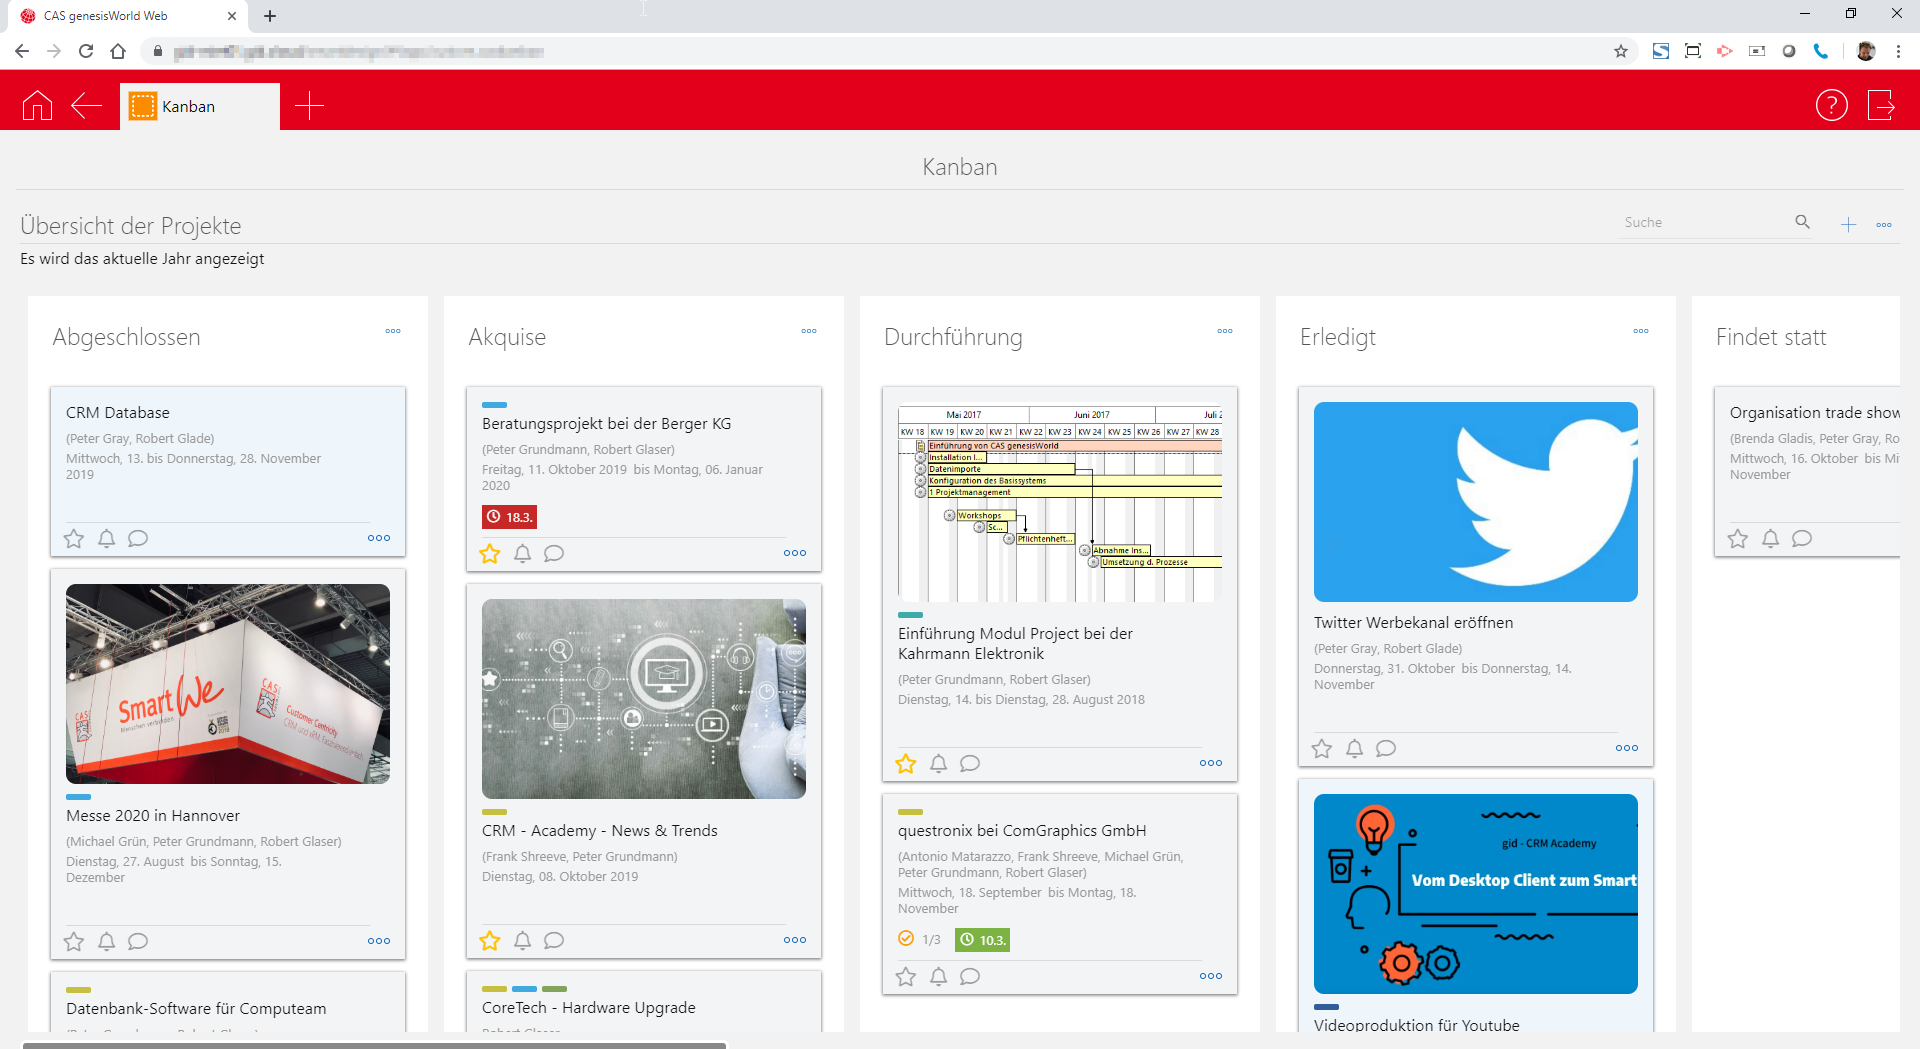1920x1049 pixels.
Task: Click bell on Twitter Werbekanal card
Action: [x=1354, y=749]
